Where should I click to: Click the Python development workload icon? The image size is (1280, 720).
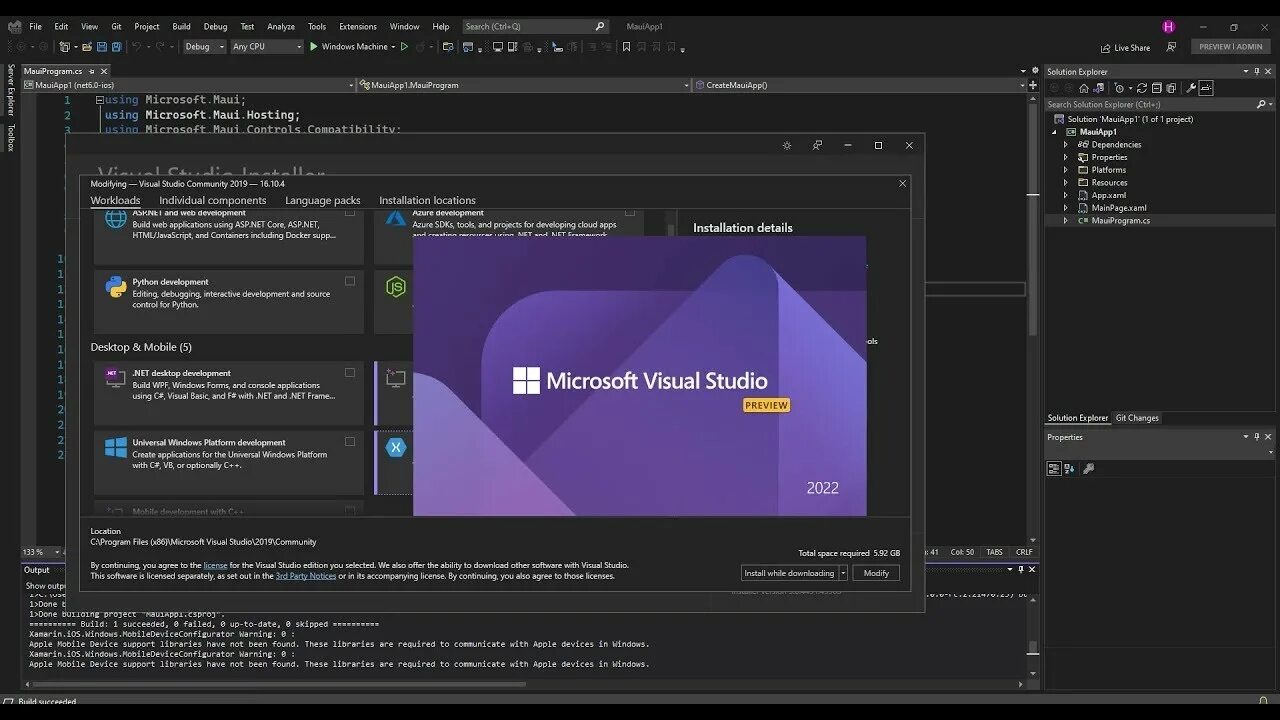(116, 287)
